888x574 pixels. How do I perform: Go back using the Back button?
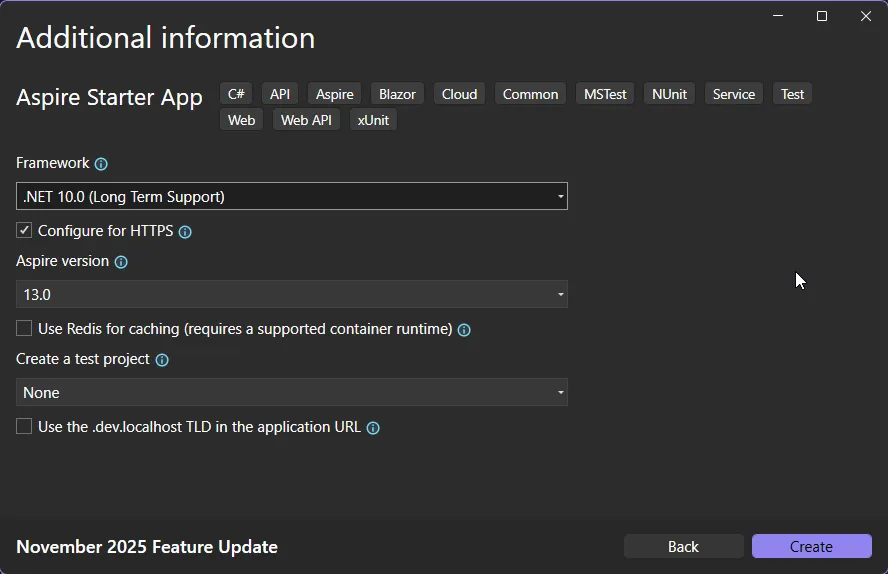tap(683, 546)
